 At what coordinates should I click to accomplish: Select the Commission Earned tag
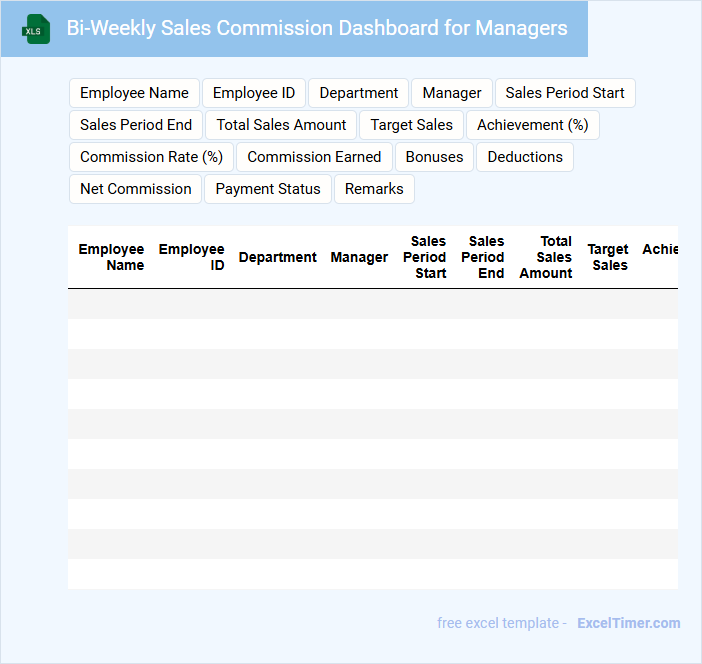pyautogui.click(x=314, y=157)
